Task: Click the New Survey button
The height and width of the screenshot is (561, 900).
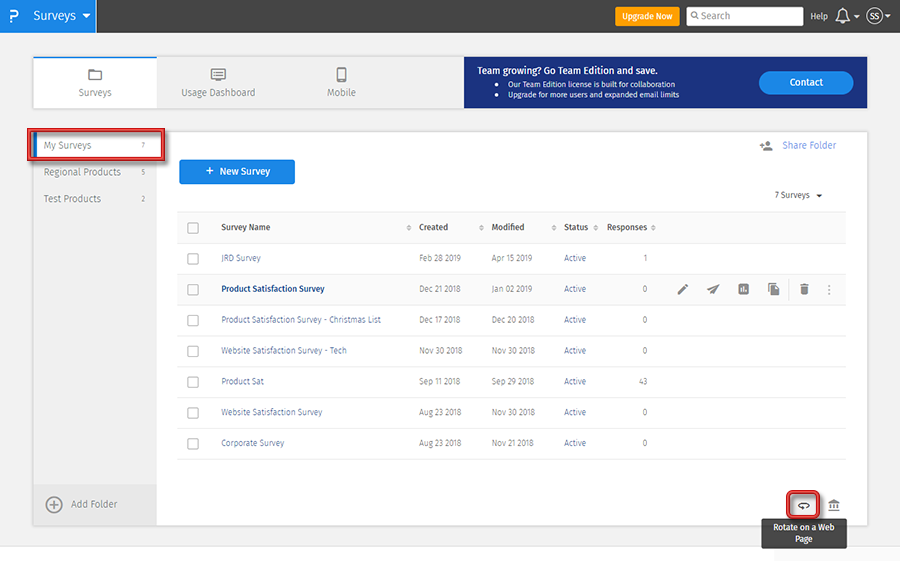Action: (x=237, y=172)
